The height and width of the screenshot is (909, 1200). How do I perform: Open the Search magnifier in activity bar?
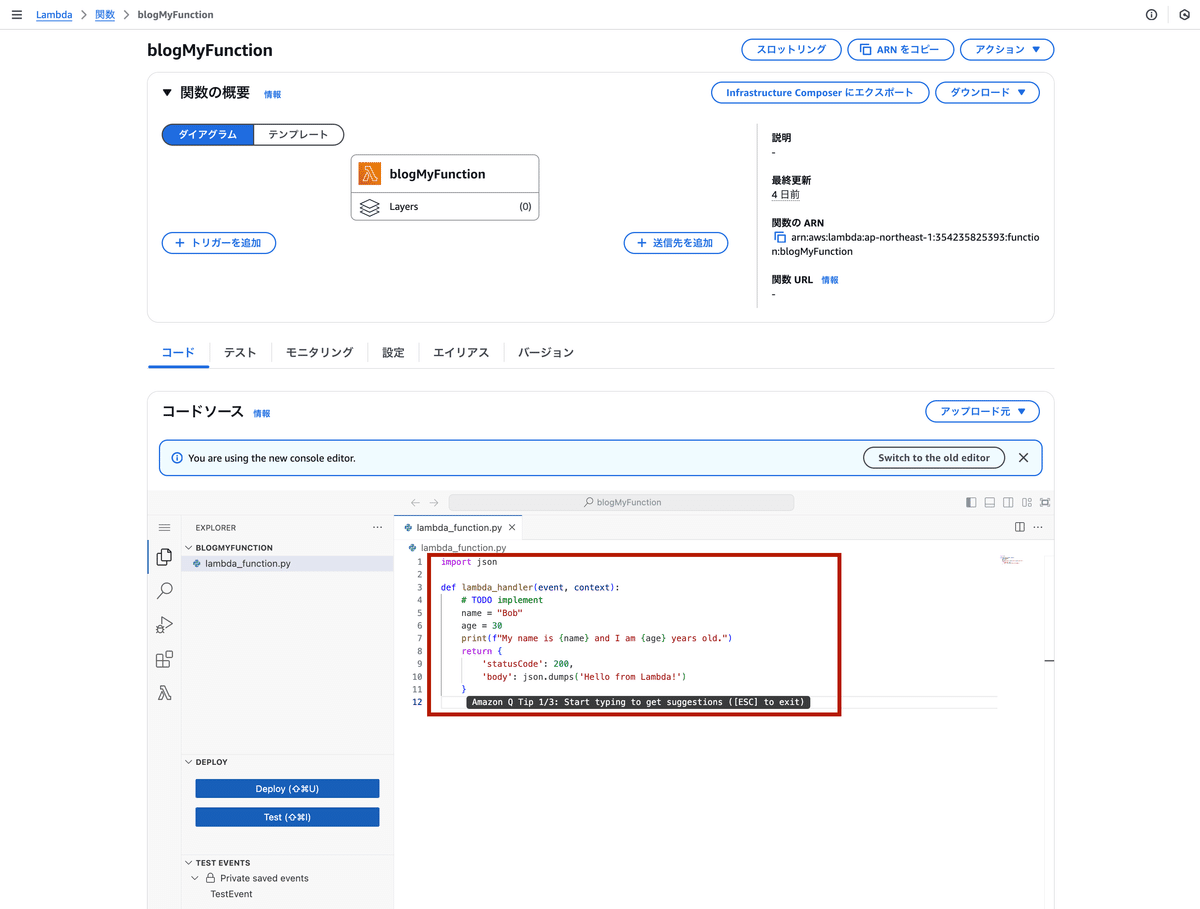point(164,591)
